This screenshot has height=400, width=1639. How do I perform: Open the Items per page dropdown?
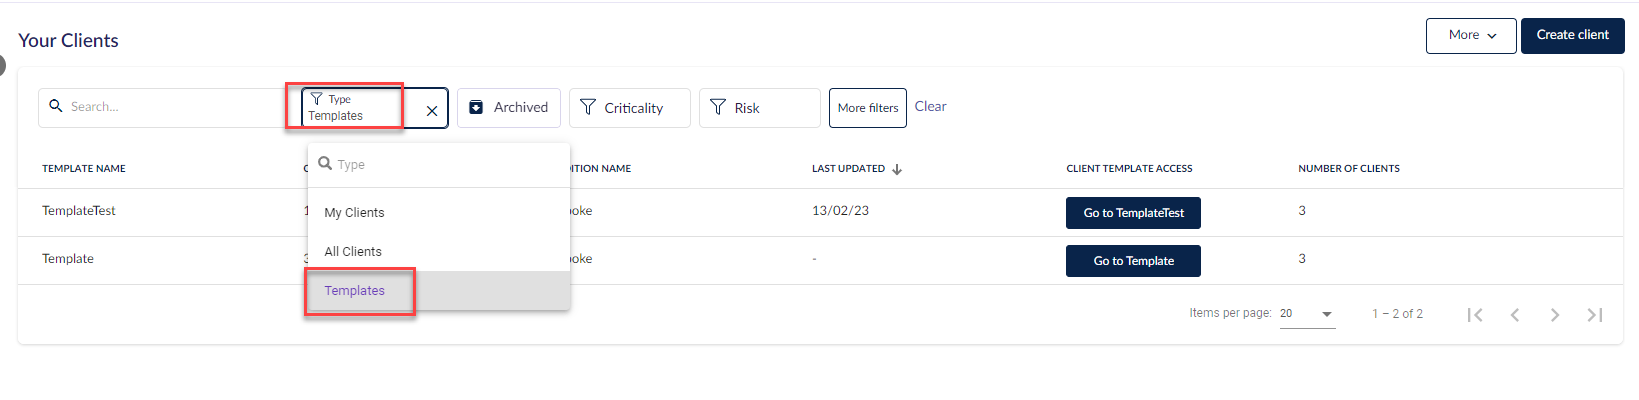click(x=1307, y=314)
